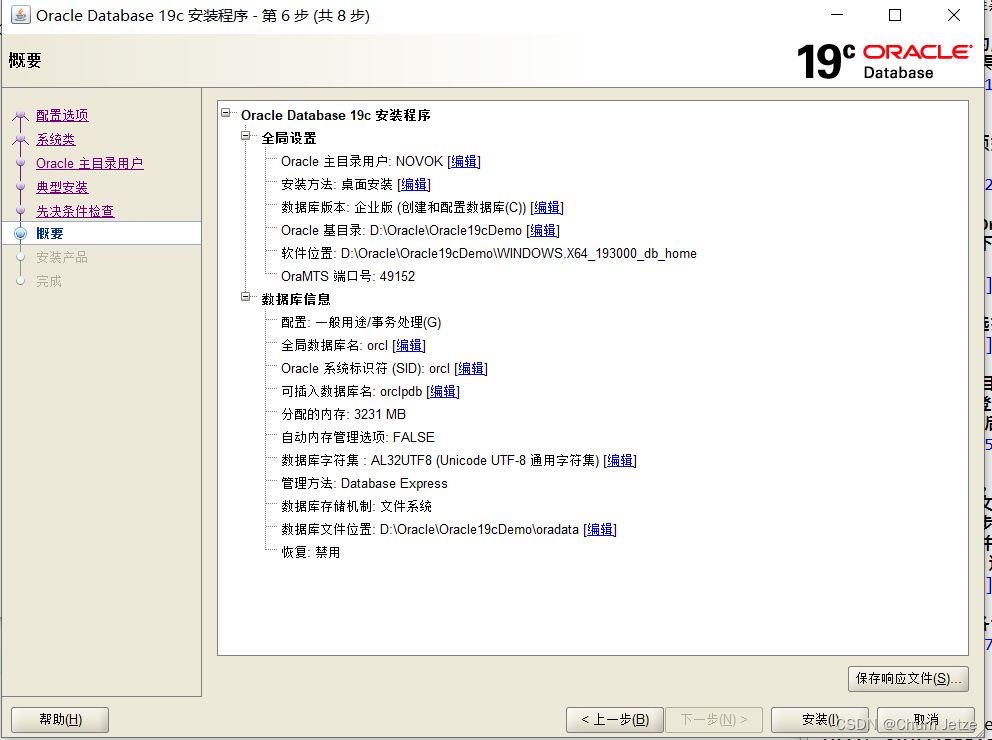This screenshot has height=740, width=992.
Task: Open the 典型安装 step
Action: point(62,187)
